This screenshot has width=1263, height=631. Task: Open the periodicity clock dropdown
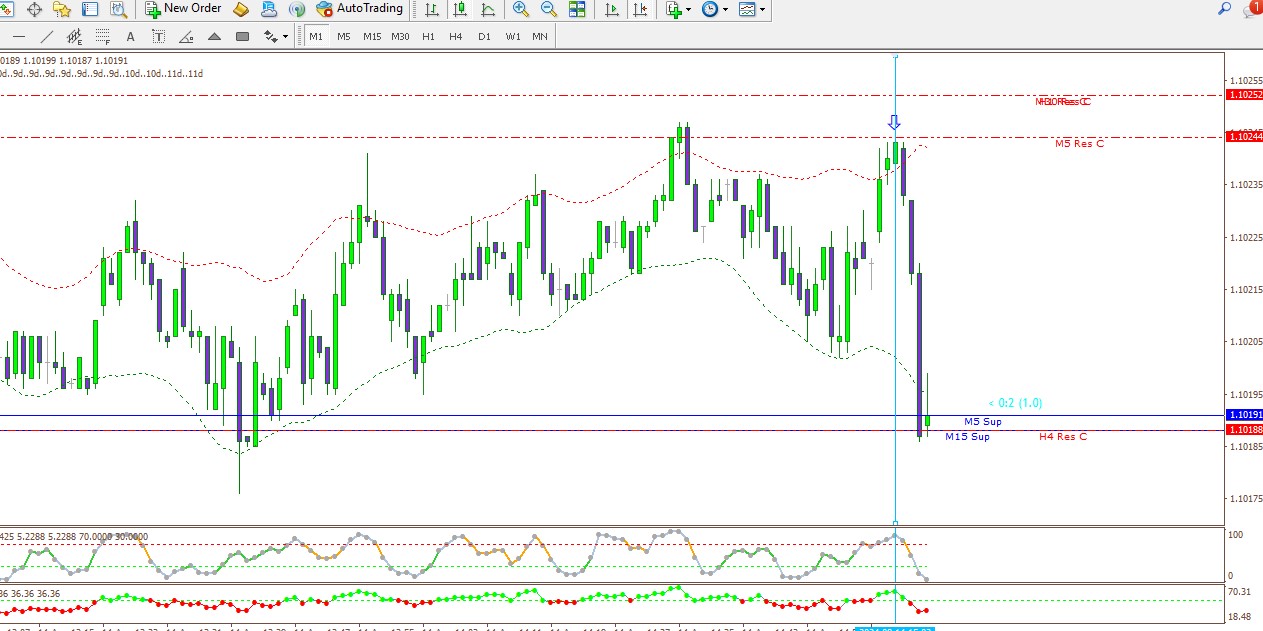coord(714,9)
